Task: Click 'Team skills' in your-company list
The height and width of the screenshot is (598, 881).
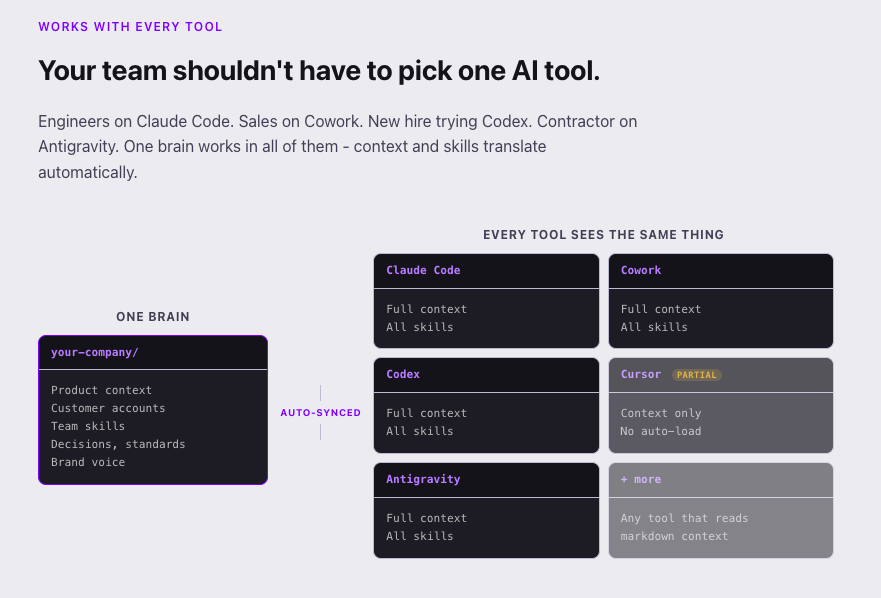Action: click(88, 426)
